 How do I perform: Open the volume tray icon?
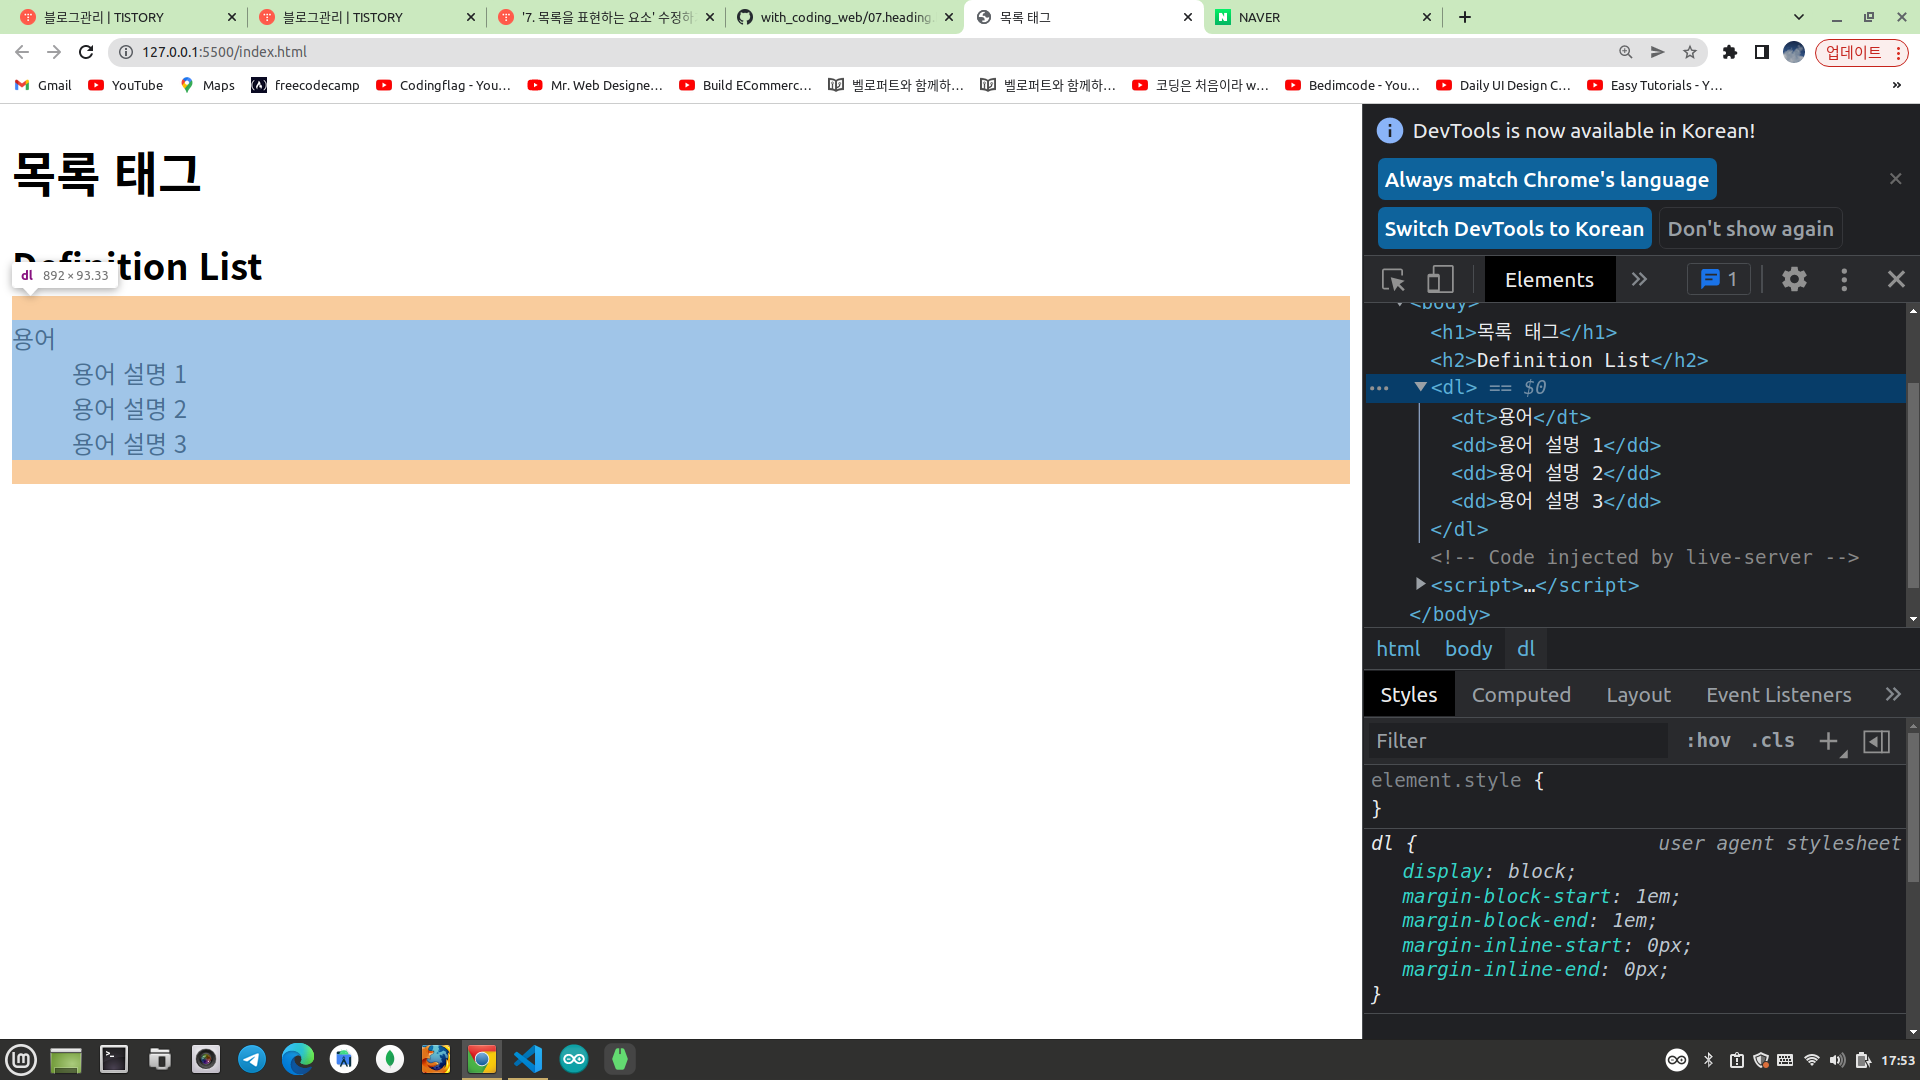coord(1837,1060)
